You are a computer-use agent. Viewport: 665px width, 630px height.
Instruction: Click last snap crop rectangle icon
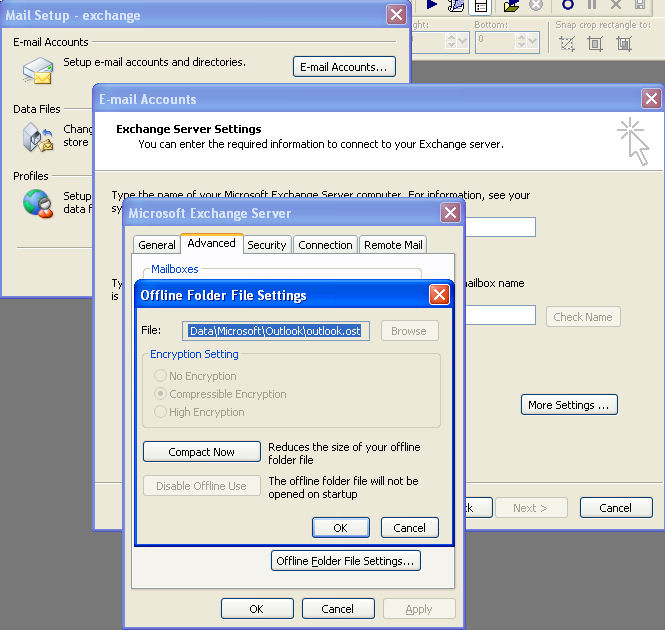[624, 43]
